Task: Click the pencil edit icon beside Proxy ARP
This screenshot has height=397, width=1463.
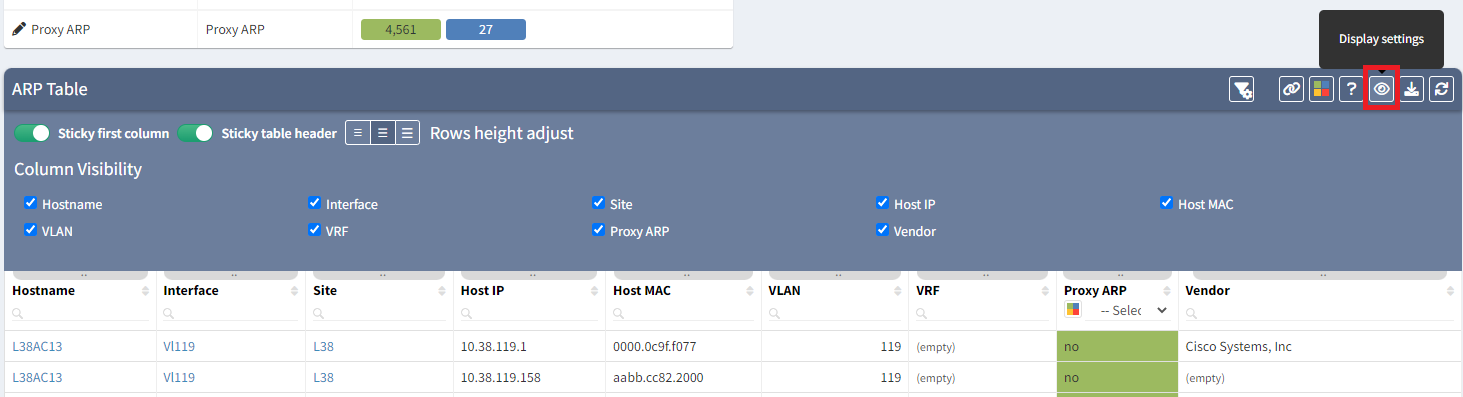Action: pyautogui.click(x=19, y=30)
